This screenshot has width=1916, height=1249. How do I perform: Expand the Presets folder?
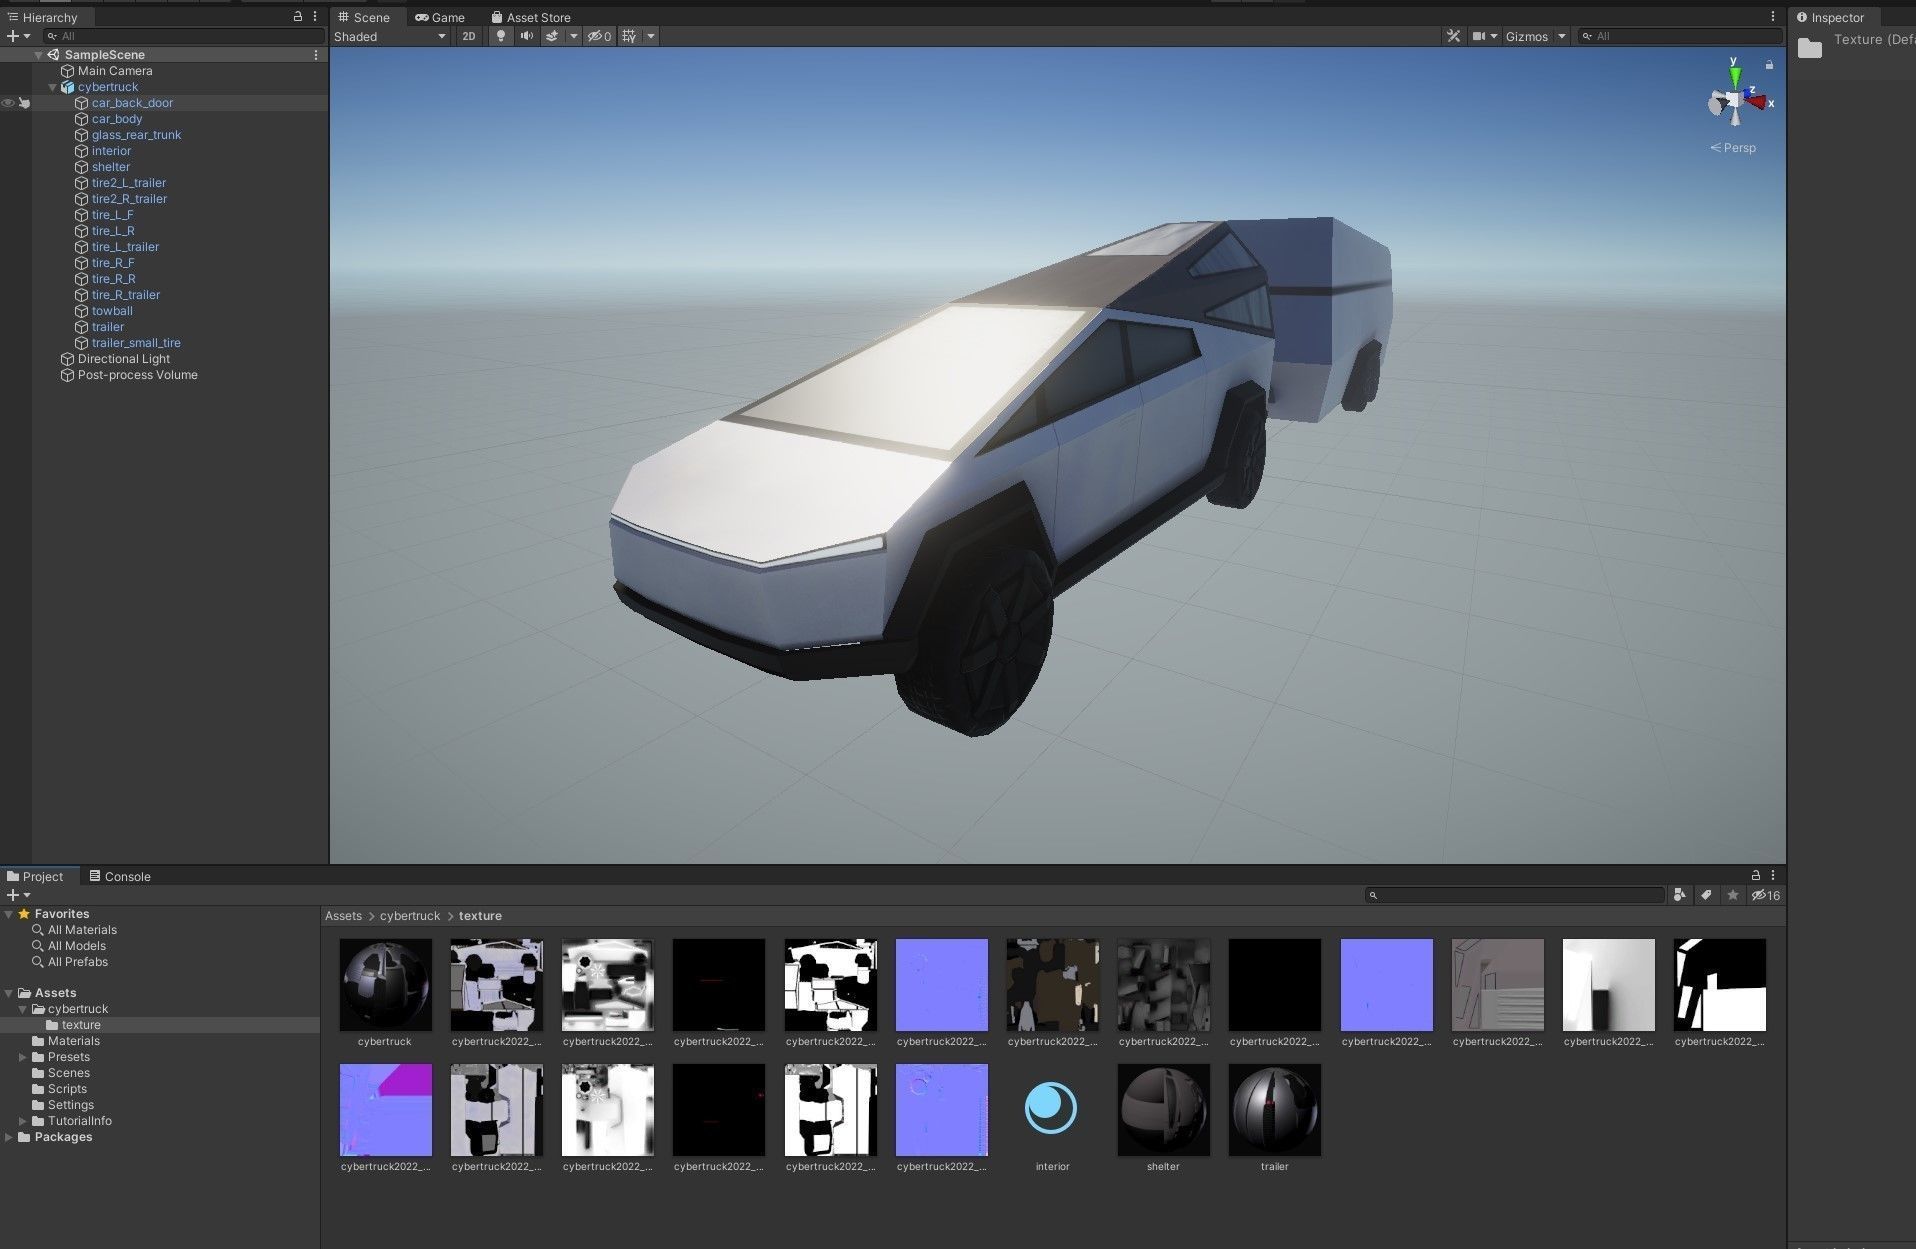tap(23, 1057)
